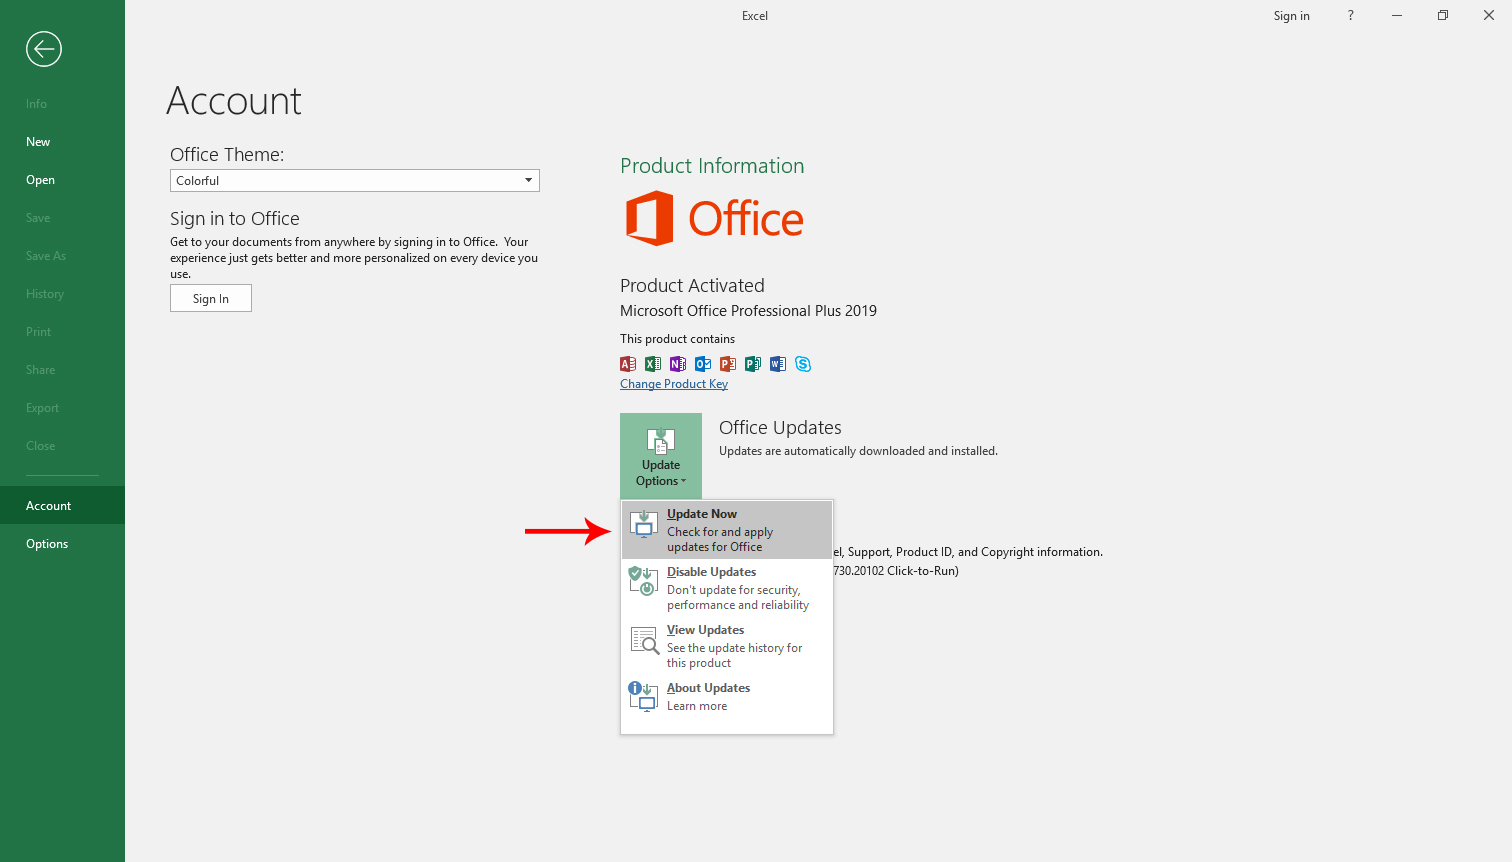Select History in the sidebar
The width and height of the screenshot is (1512, 862).
click(x=62, y=294)
